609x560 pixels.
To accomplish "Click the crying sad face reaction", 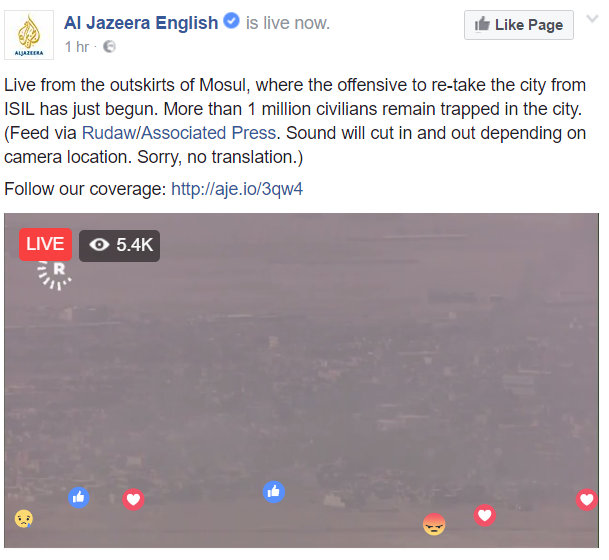I will tap(24, 519).
